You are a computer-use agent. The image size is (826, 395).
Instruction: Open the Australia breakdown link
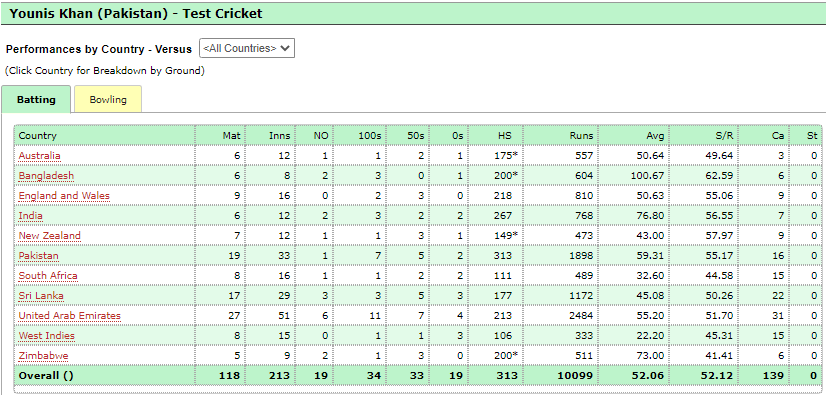point(40,156)
